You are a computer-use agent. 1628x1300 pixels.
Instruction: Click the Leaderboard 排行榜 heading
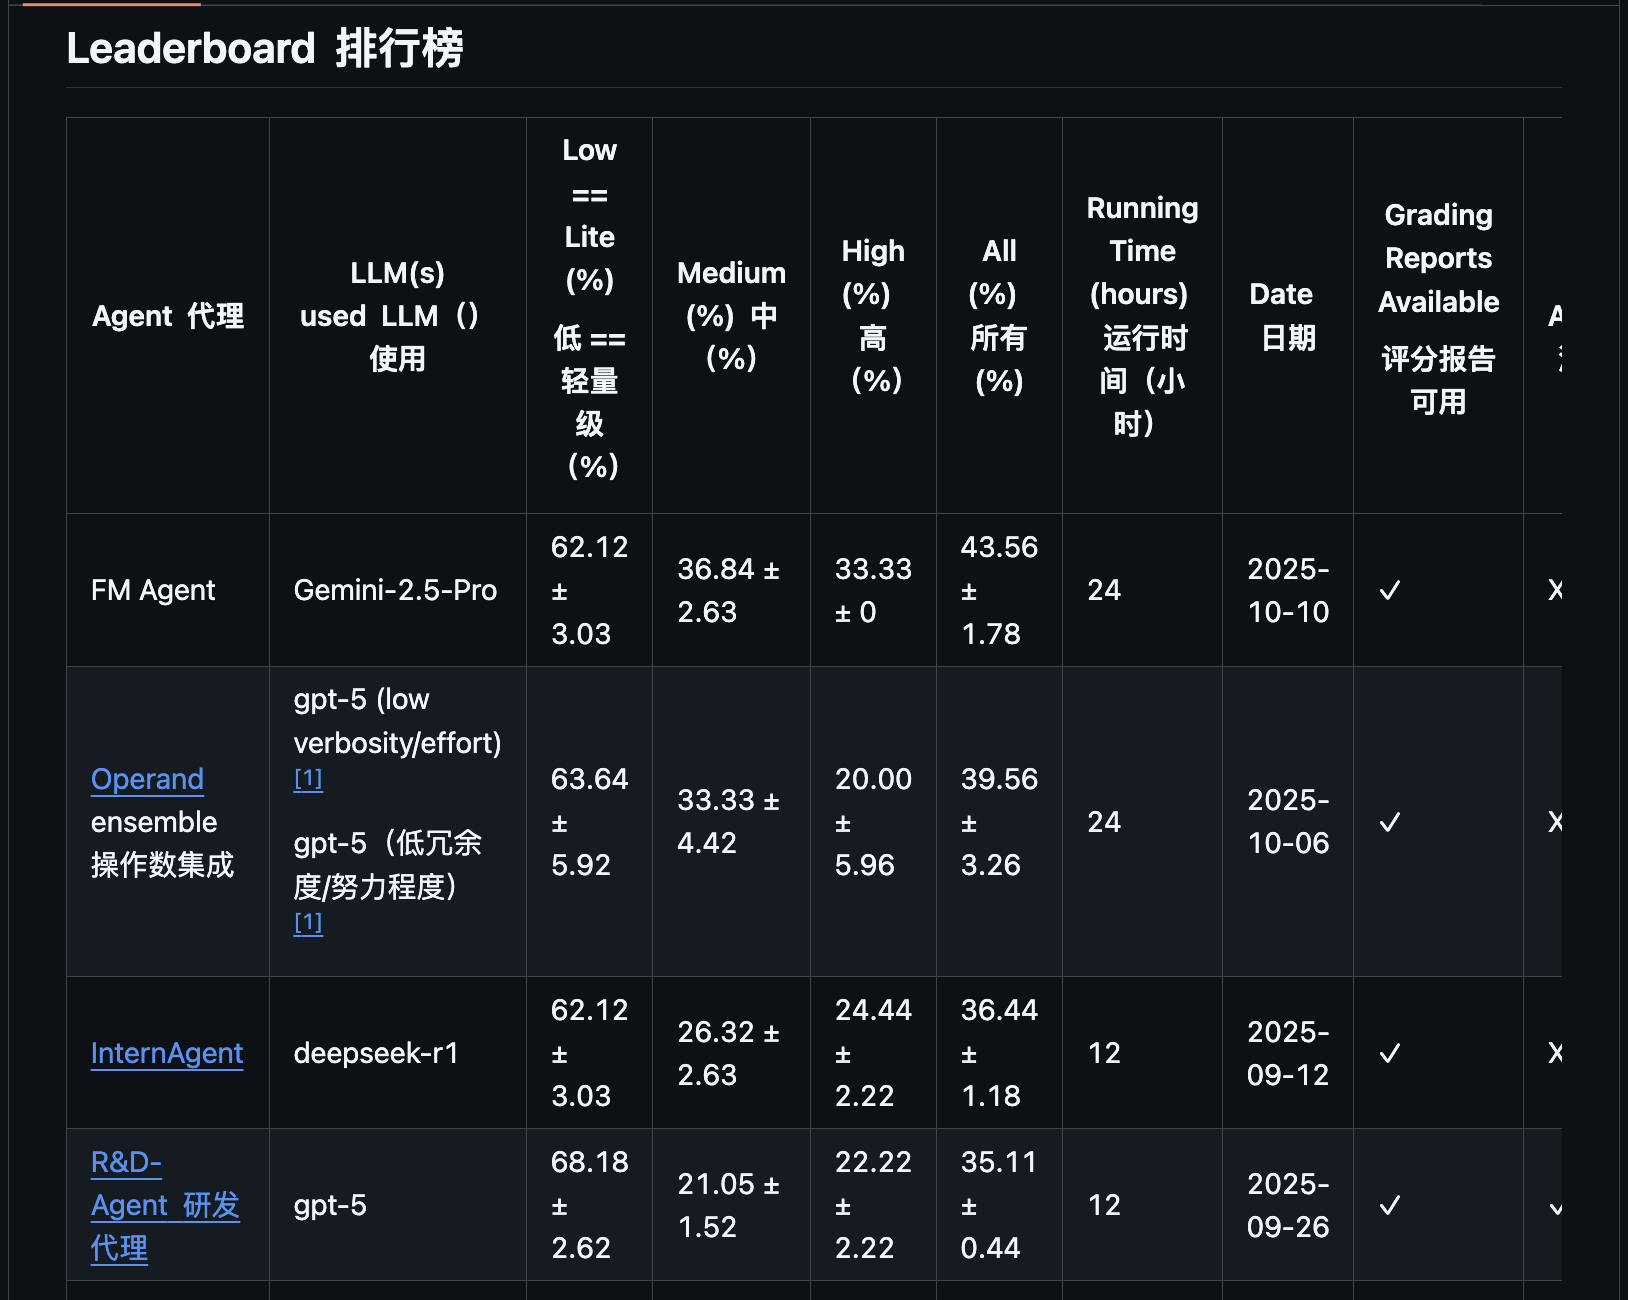pyautogui.click(x=265, y=48)
